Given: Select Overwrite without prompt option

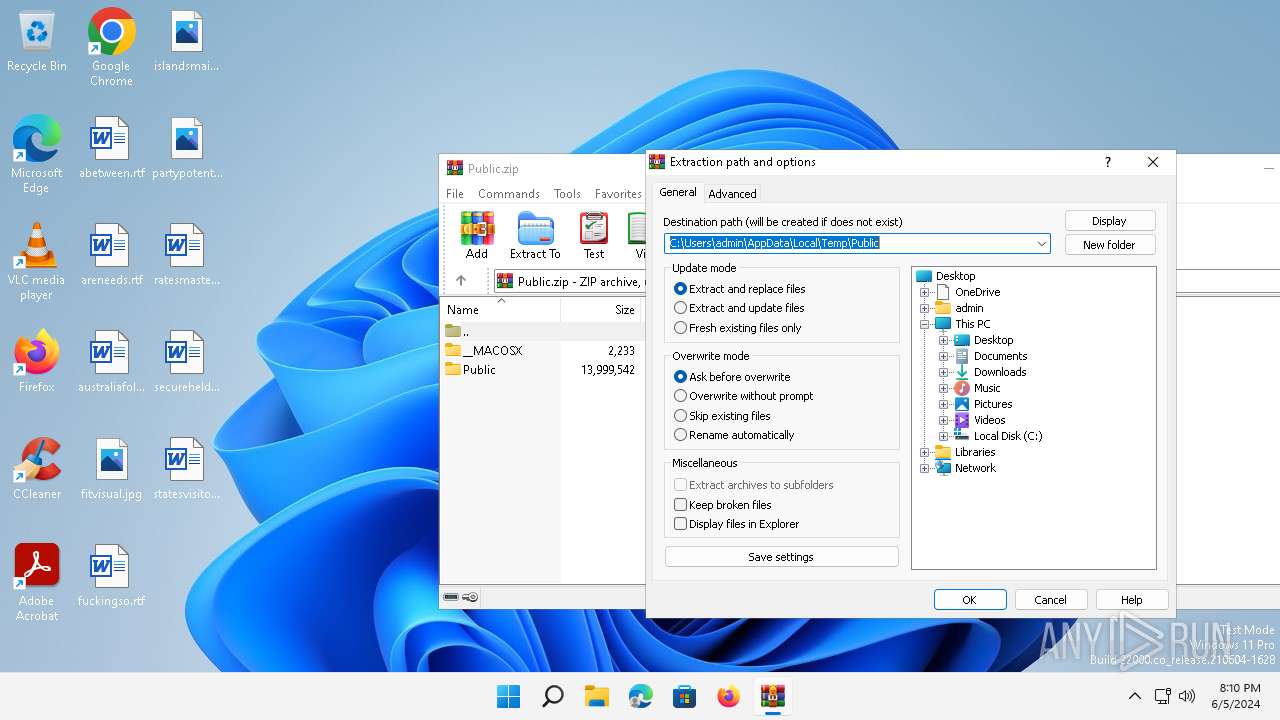Looking at the screenshot, I should tap(743, 396).
